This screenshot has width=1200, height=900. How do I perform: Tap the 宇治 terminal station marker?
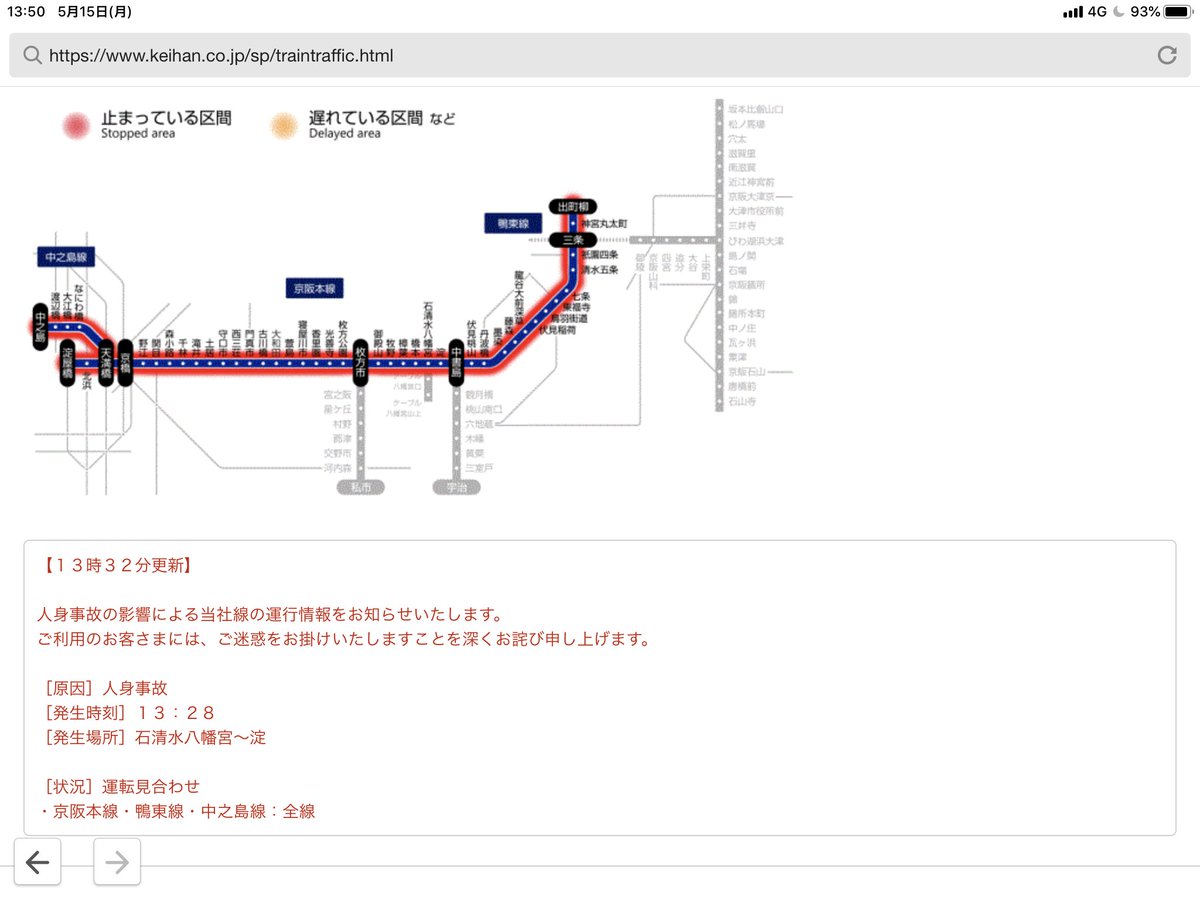coord(456,487)
